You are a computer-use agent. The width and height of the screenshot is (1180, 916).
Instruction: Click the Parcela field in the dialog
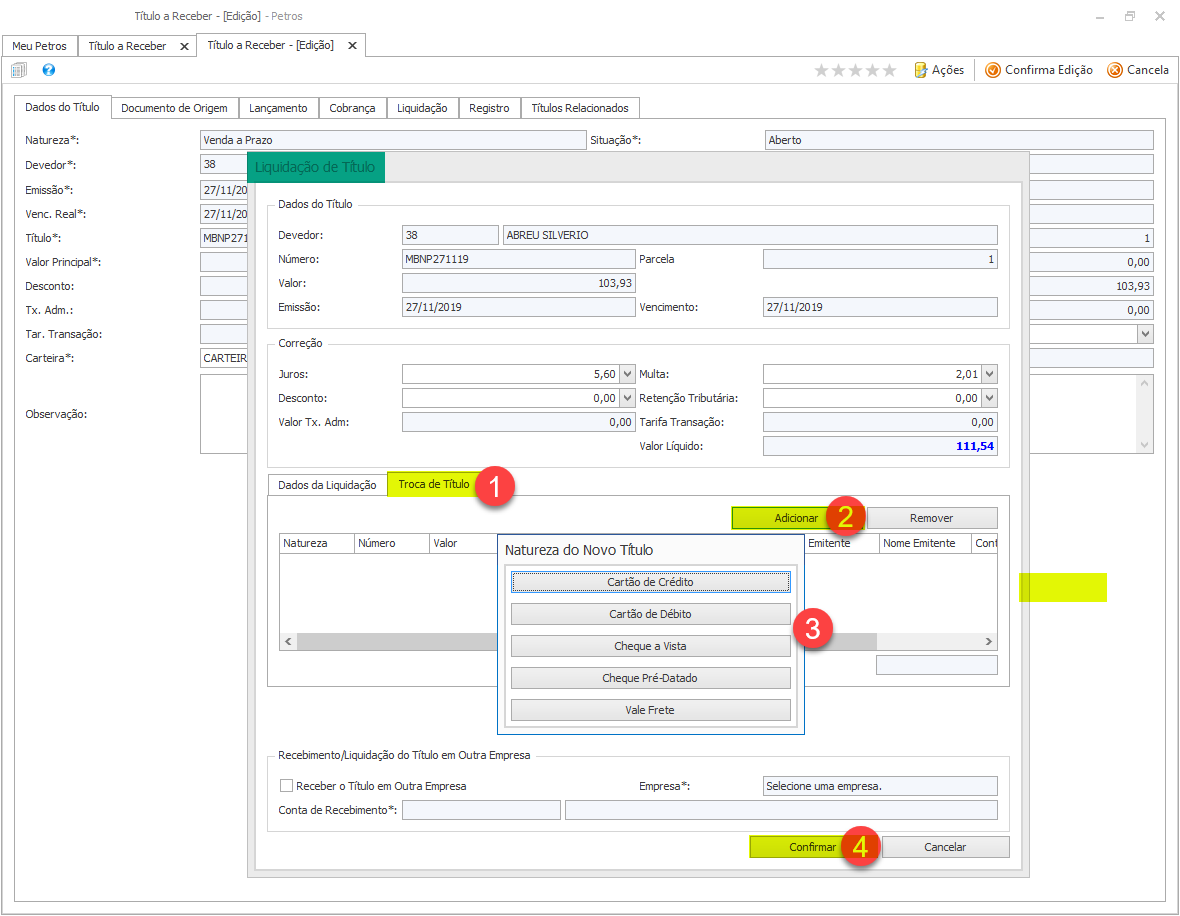point(880,259)
